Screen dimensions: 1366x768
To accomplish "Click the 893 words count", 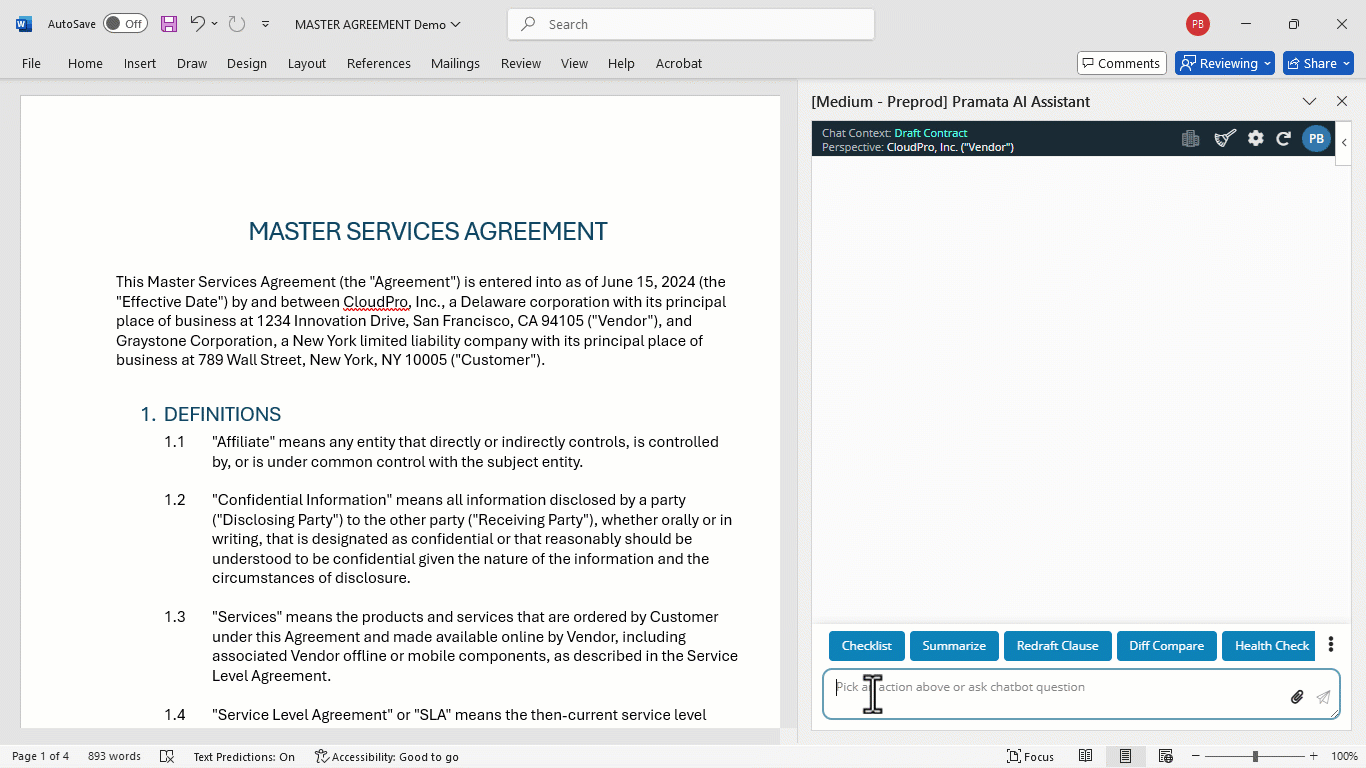I will [x=114, y=756].
